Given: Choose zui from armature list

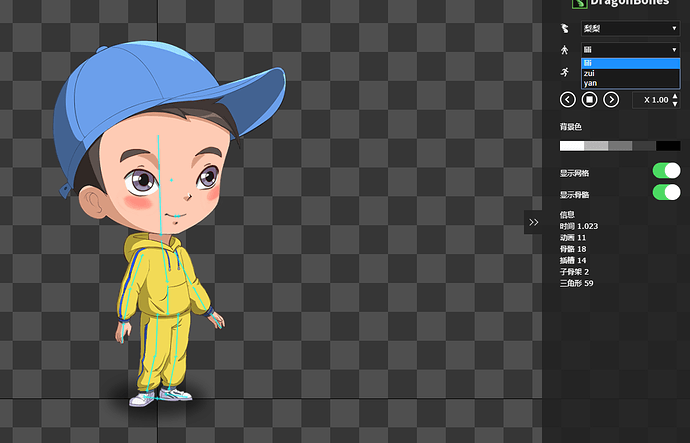Looking at the screenshot, I should pyautogui.click(x=631, y=73).
